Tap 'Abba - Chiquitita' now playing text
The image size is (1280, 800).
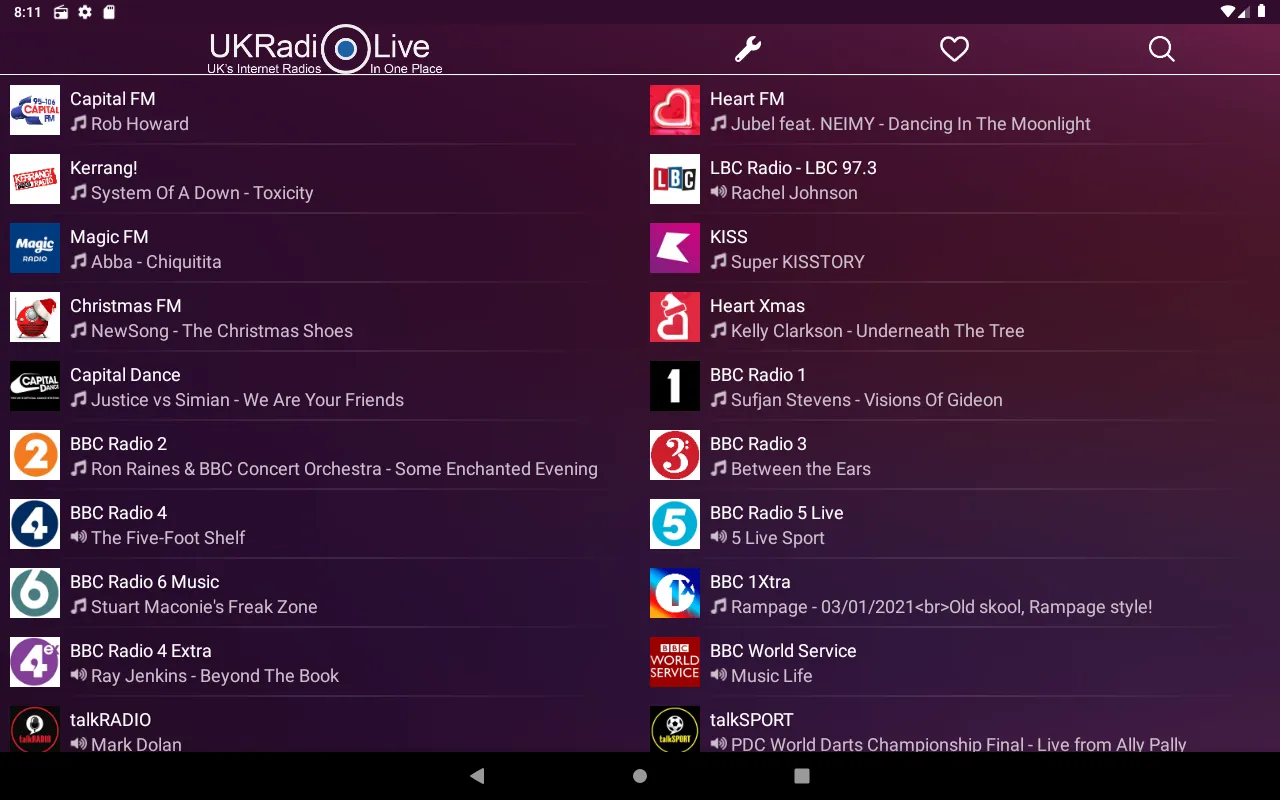pos(156,262)
